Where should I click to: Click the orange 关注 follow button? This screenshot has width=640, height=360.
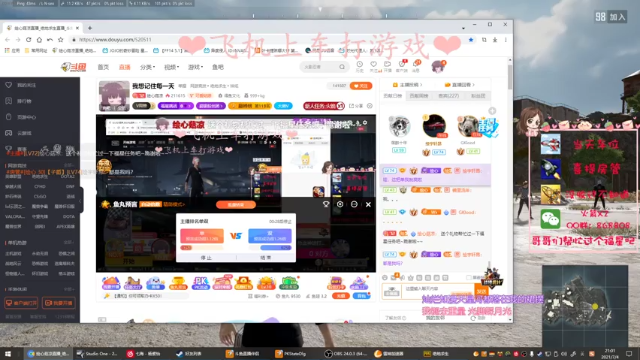point(361,86)
